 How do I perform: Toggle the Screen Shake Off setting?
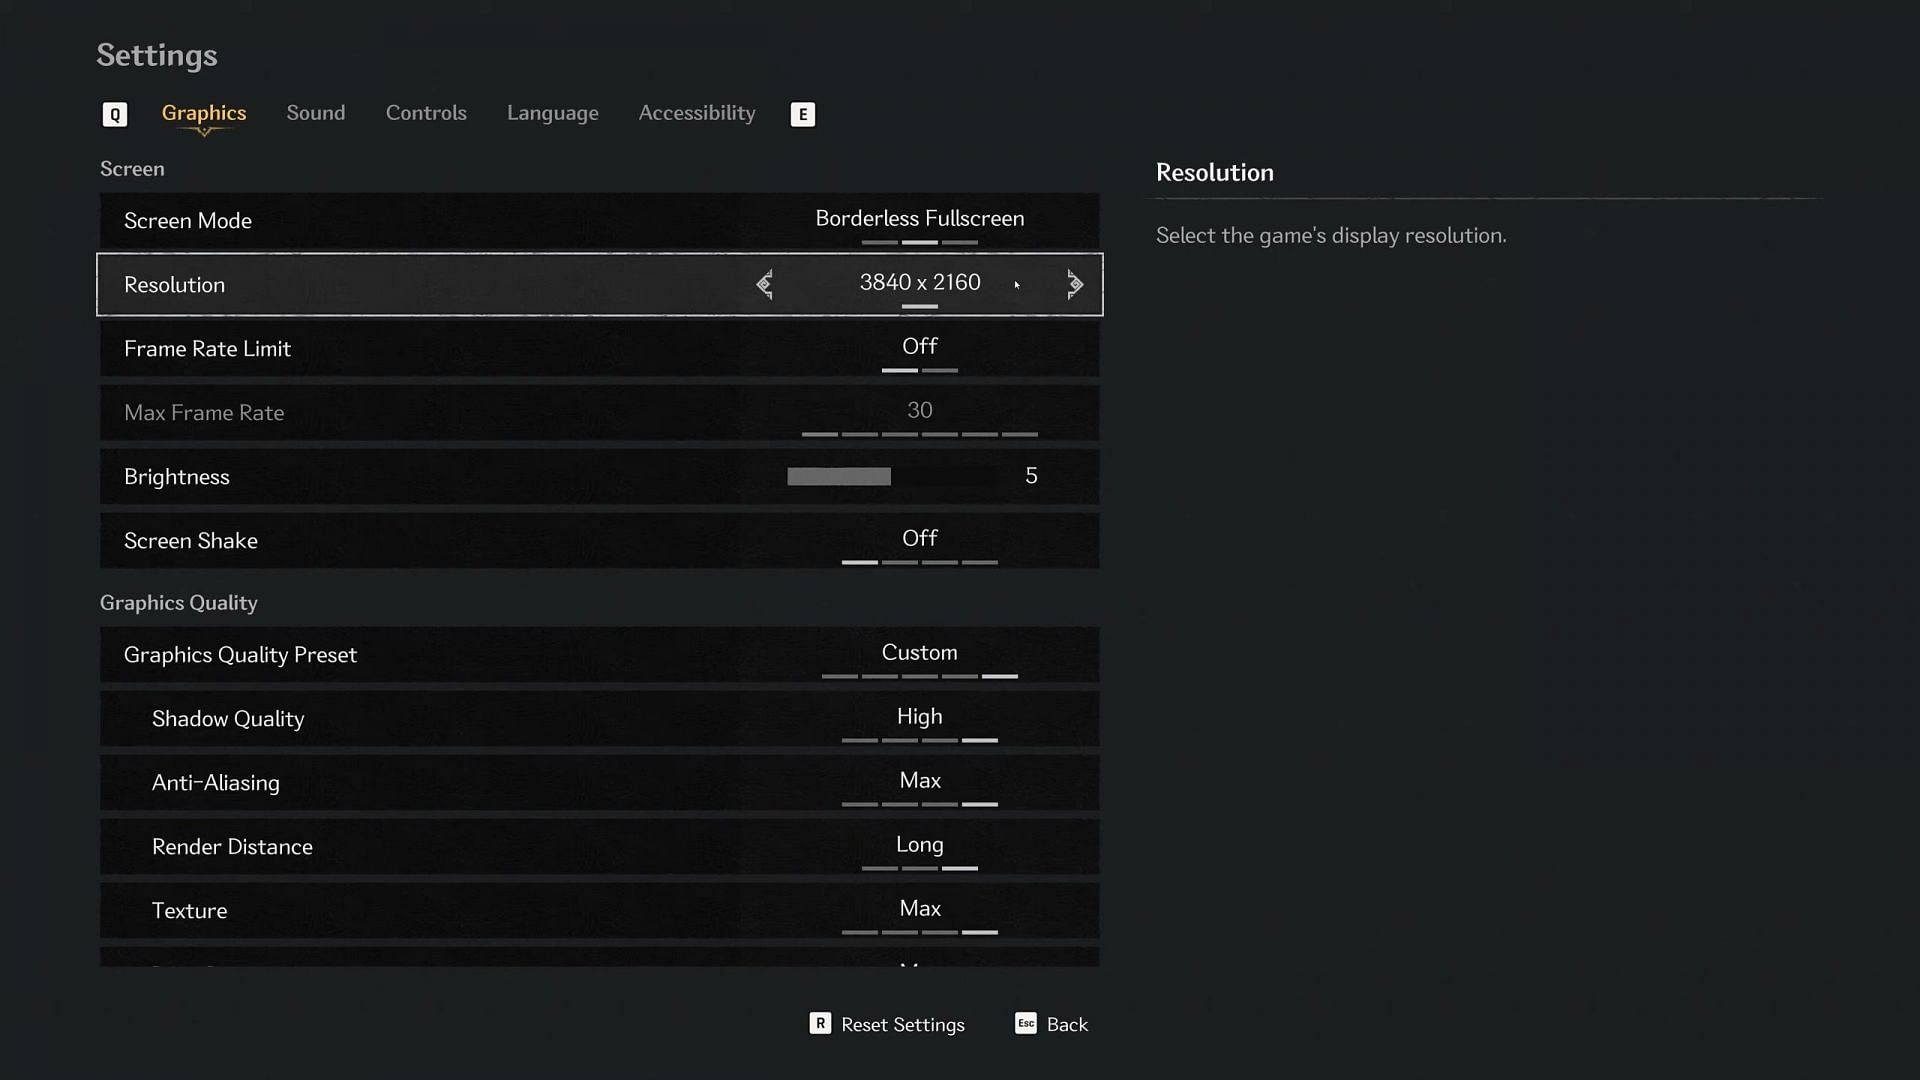pos(919,539)
